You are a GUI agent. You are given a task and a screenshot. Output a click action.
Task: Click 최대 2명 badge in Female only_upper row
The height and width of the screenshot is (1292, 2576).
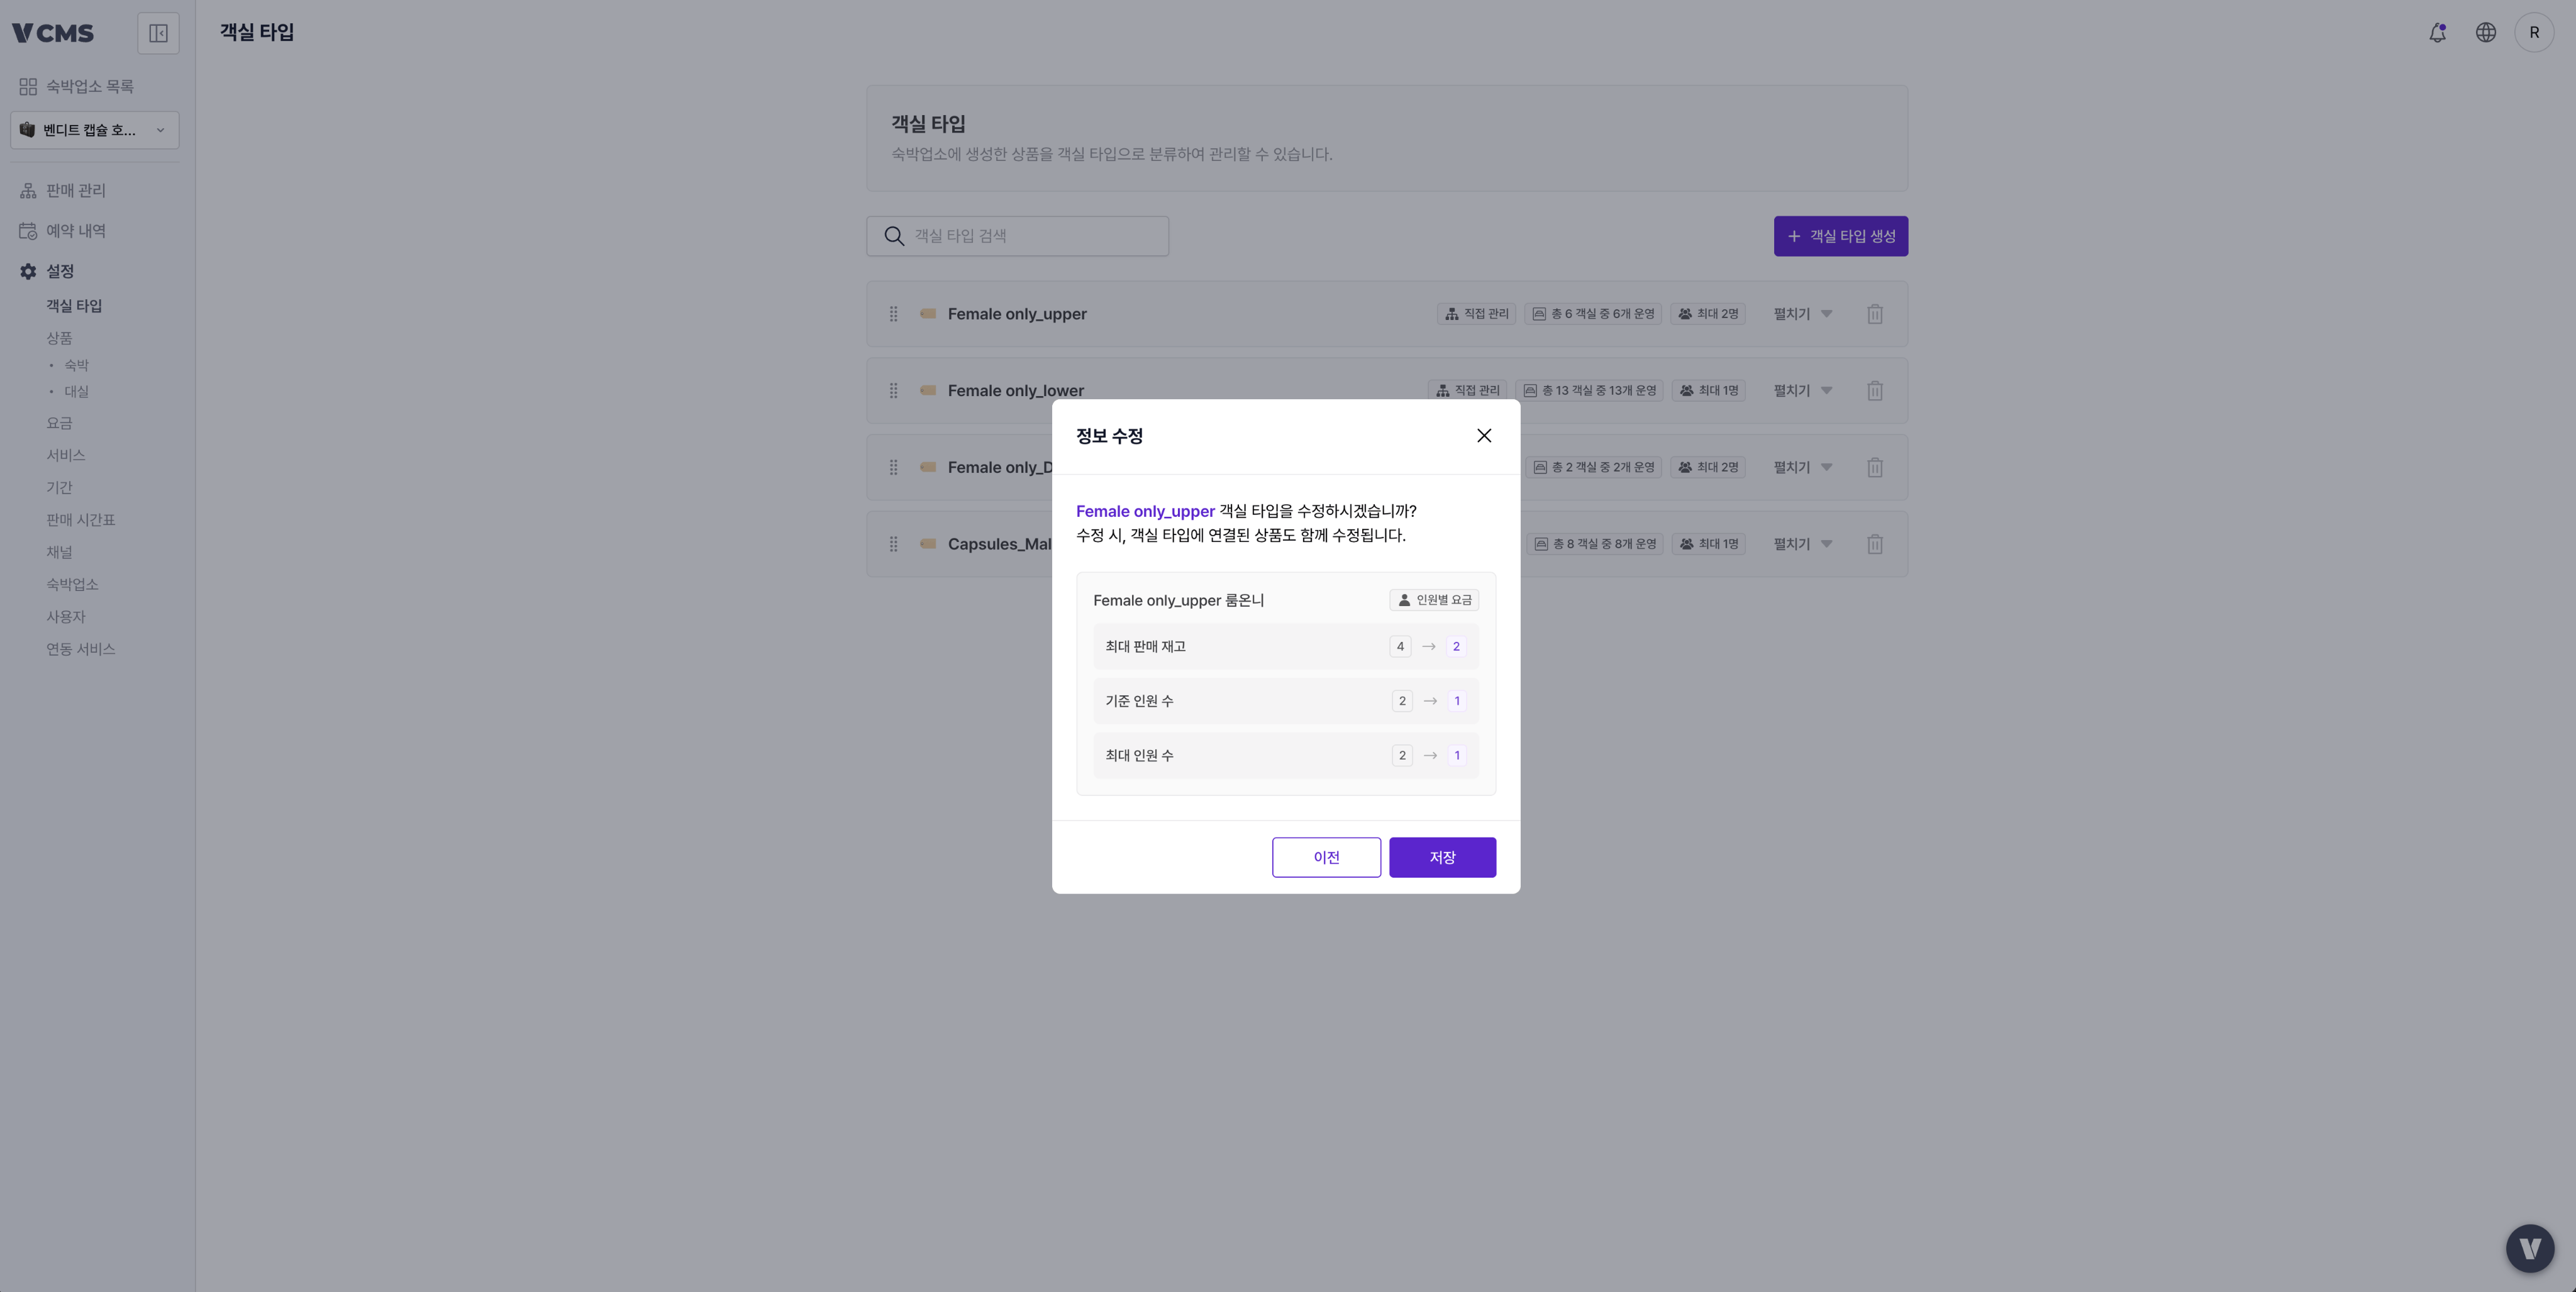1707,314
